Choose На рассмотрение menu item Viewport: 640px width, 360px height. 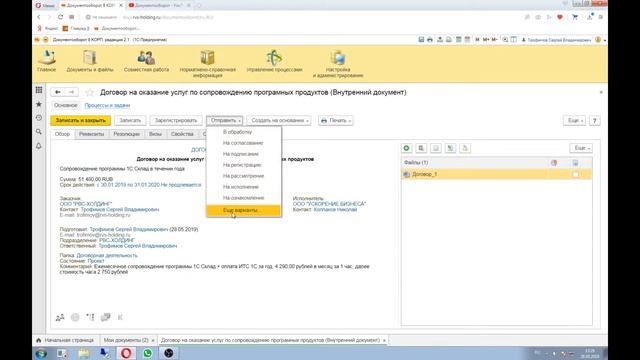244,176
